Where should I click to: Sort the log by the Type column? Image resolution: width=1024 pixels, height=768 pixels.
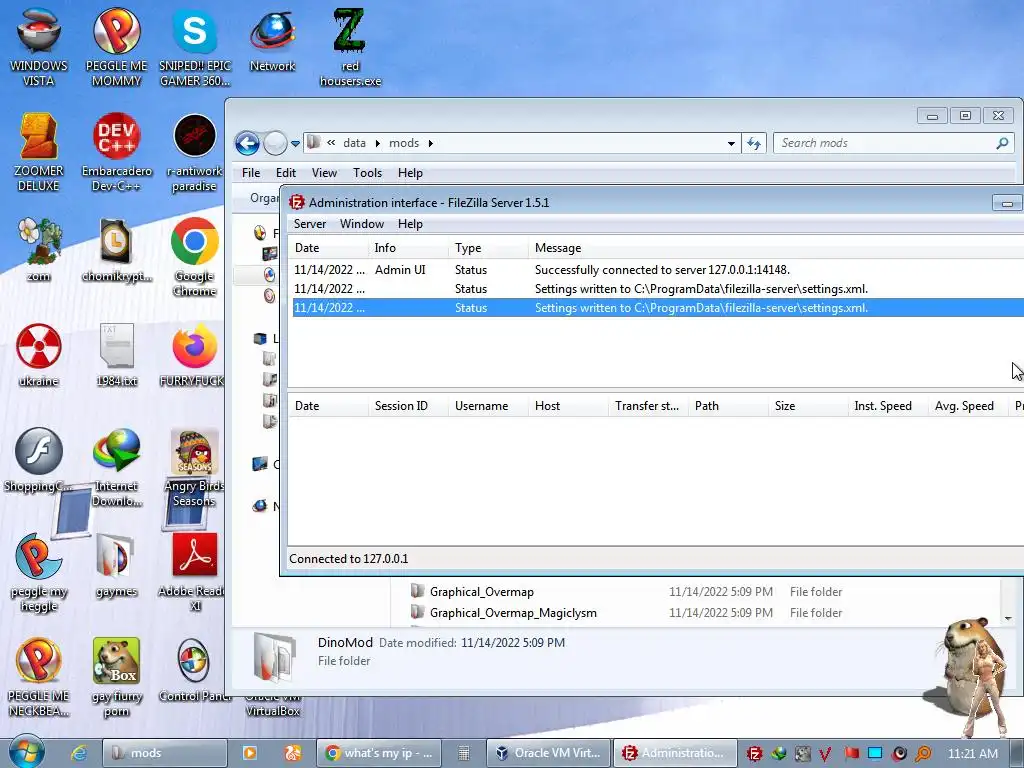click(488, 248)
